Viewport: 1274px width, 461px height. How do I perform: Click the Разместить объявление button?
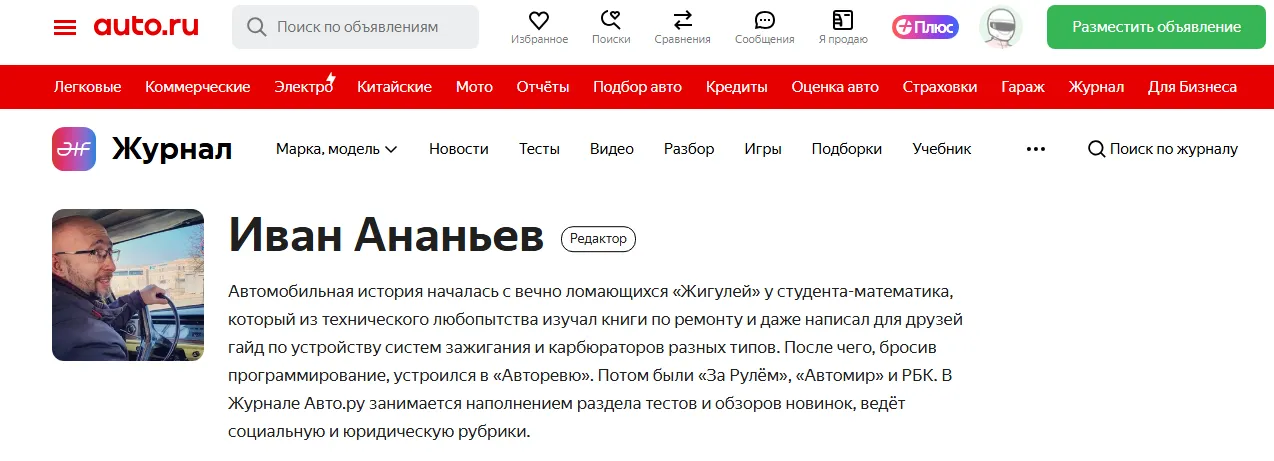pyautogui.click(x=1156, y=27)
